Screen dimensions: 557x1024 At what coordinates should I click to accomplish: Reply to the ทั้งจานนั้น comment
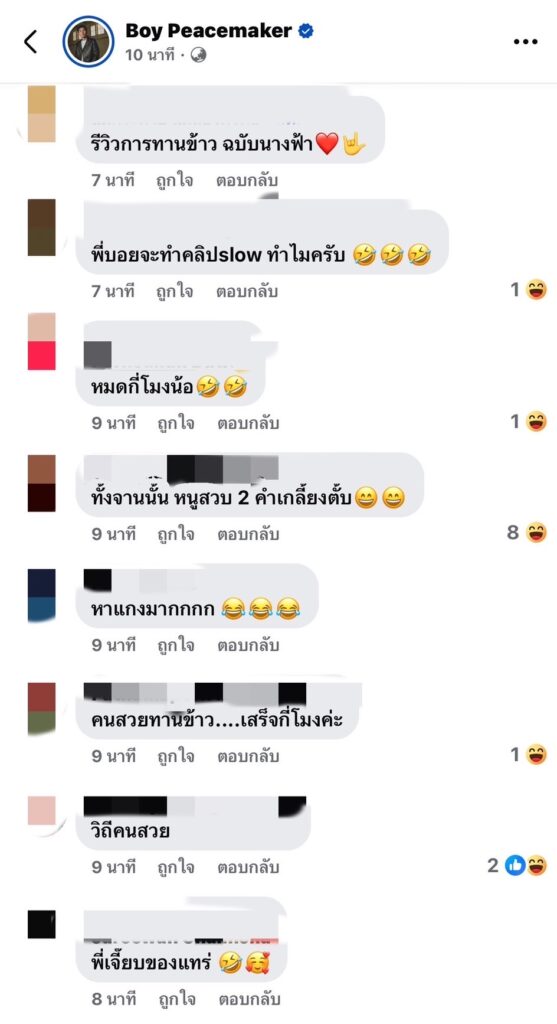click(x=247, y=534)
